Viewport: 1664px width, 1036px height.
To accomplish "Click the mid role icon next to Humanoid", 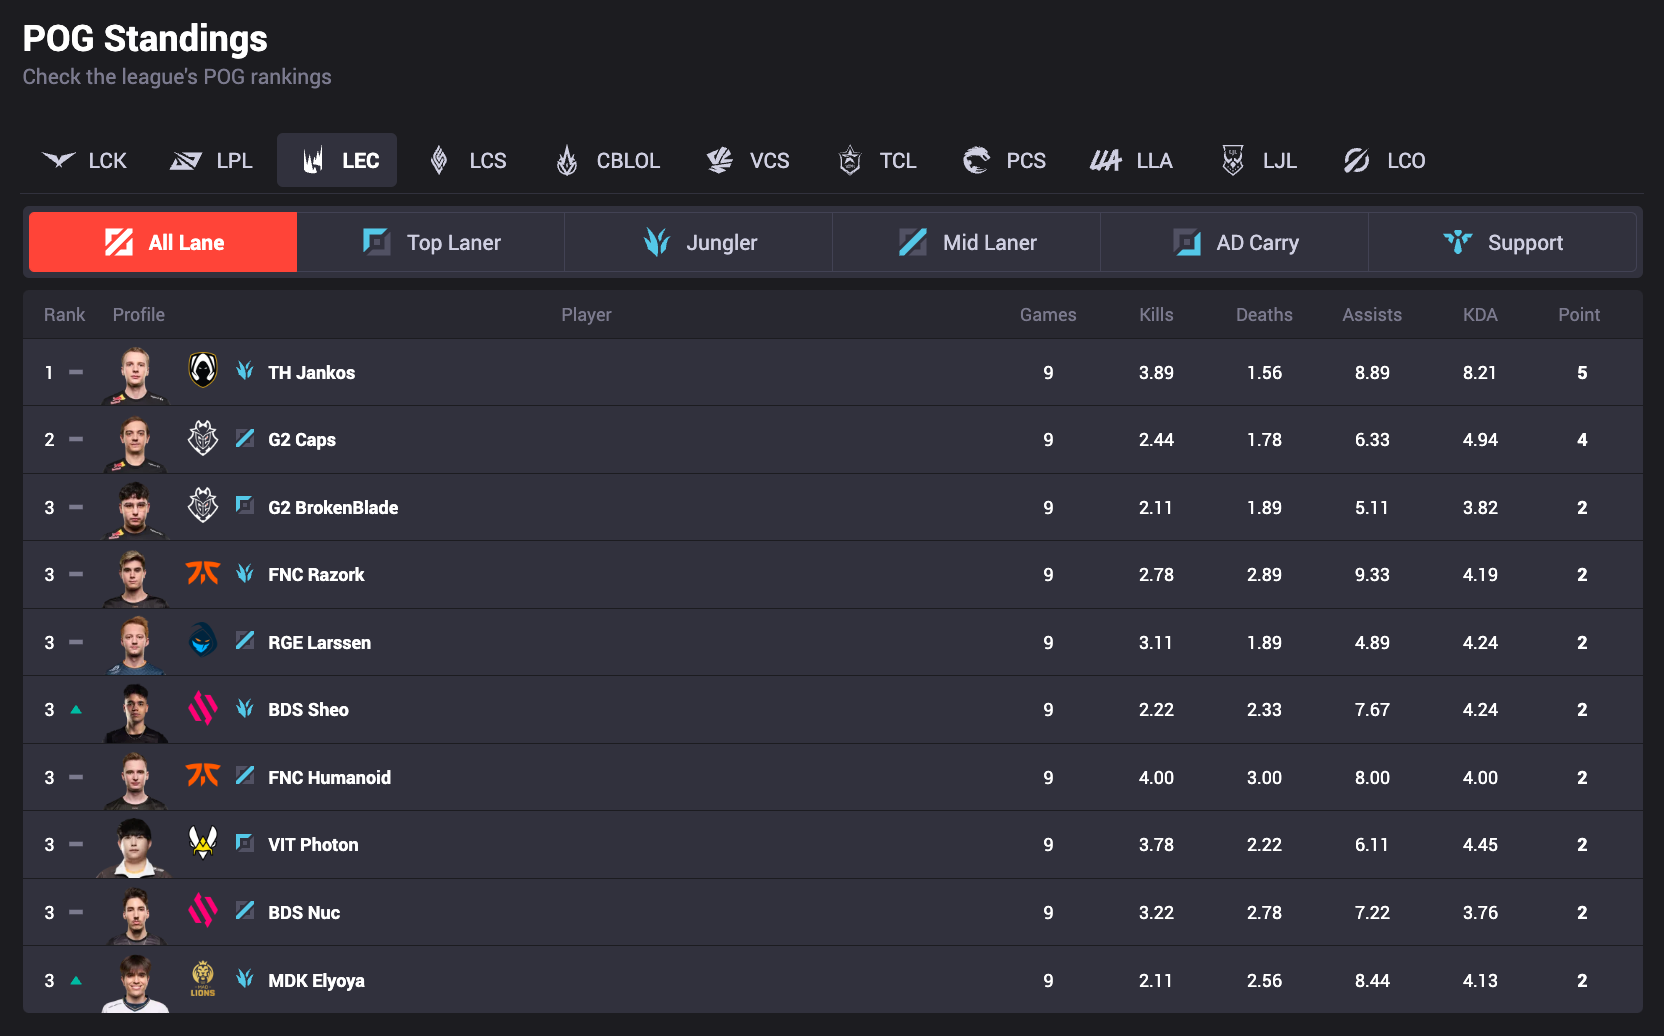I will point(245,775).
